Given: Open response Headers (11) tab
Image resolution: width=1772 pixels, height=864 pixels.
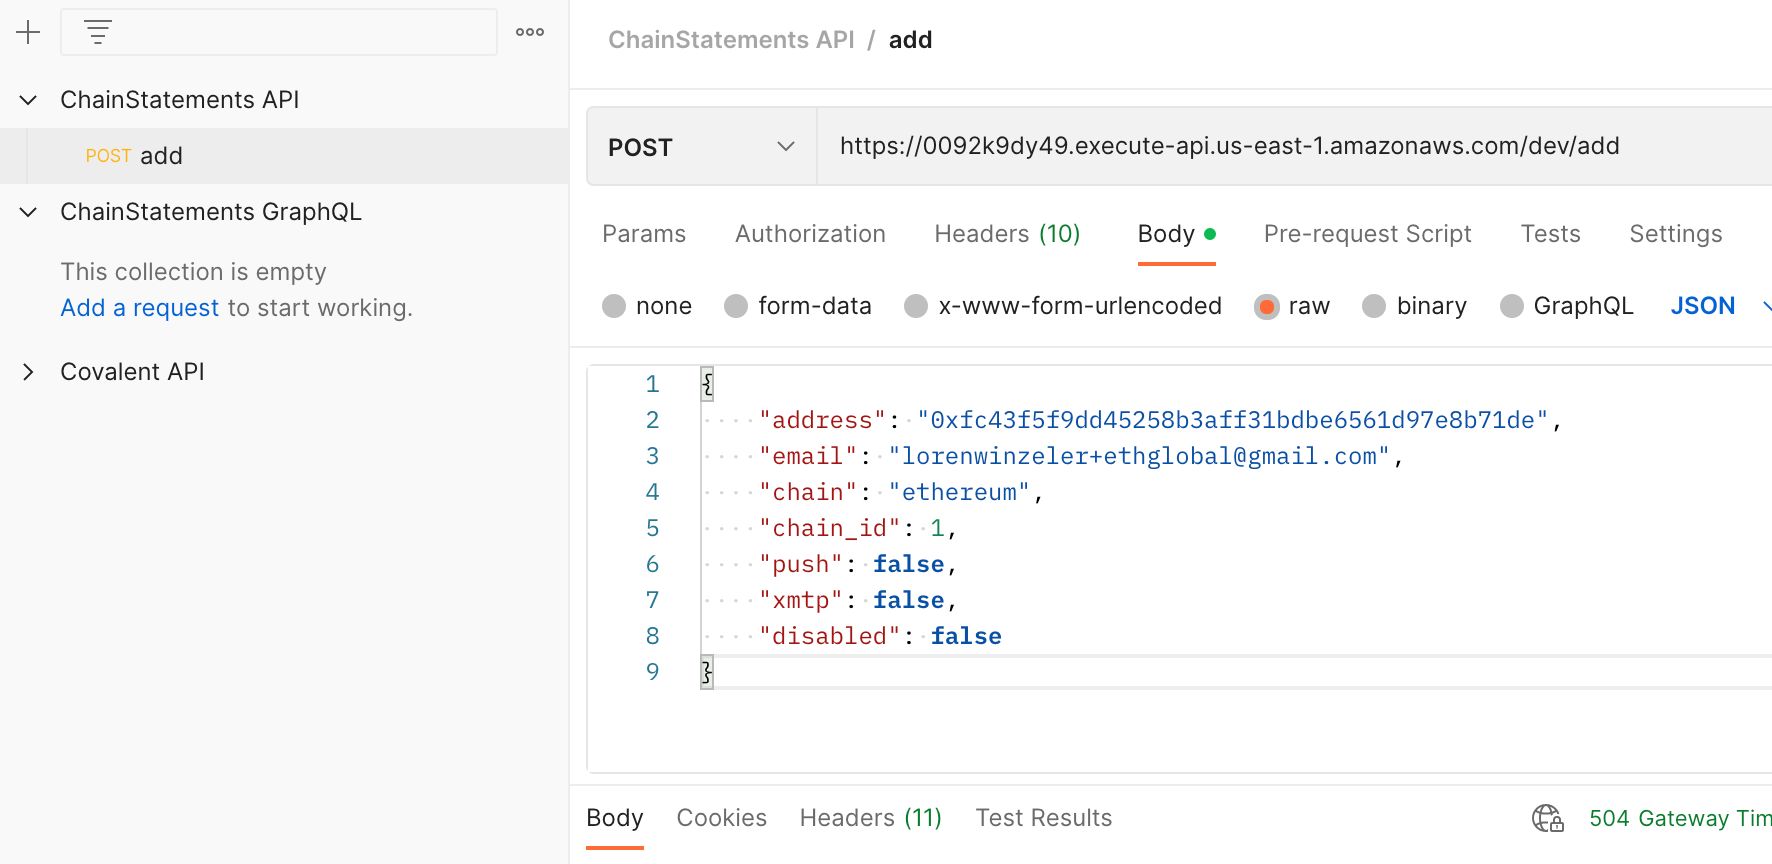Looking at the screenshot, I should click(870, 818).
